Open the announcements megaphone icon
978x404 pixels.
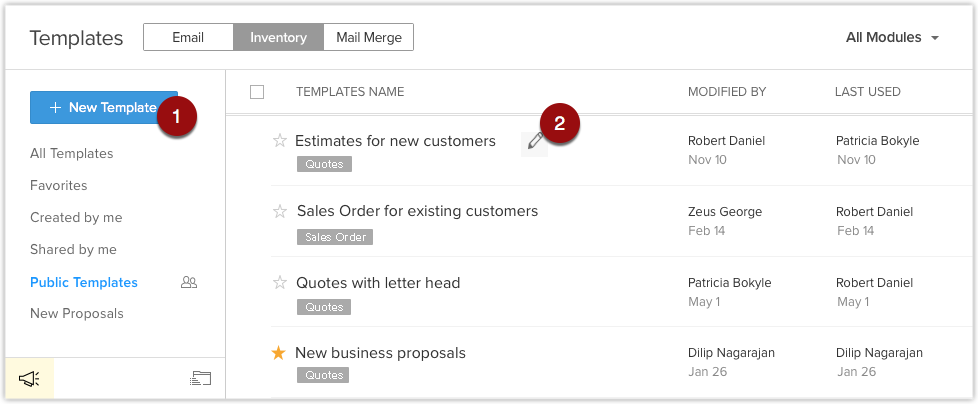pyautogui.click(x=29, y=378)
